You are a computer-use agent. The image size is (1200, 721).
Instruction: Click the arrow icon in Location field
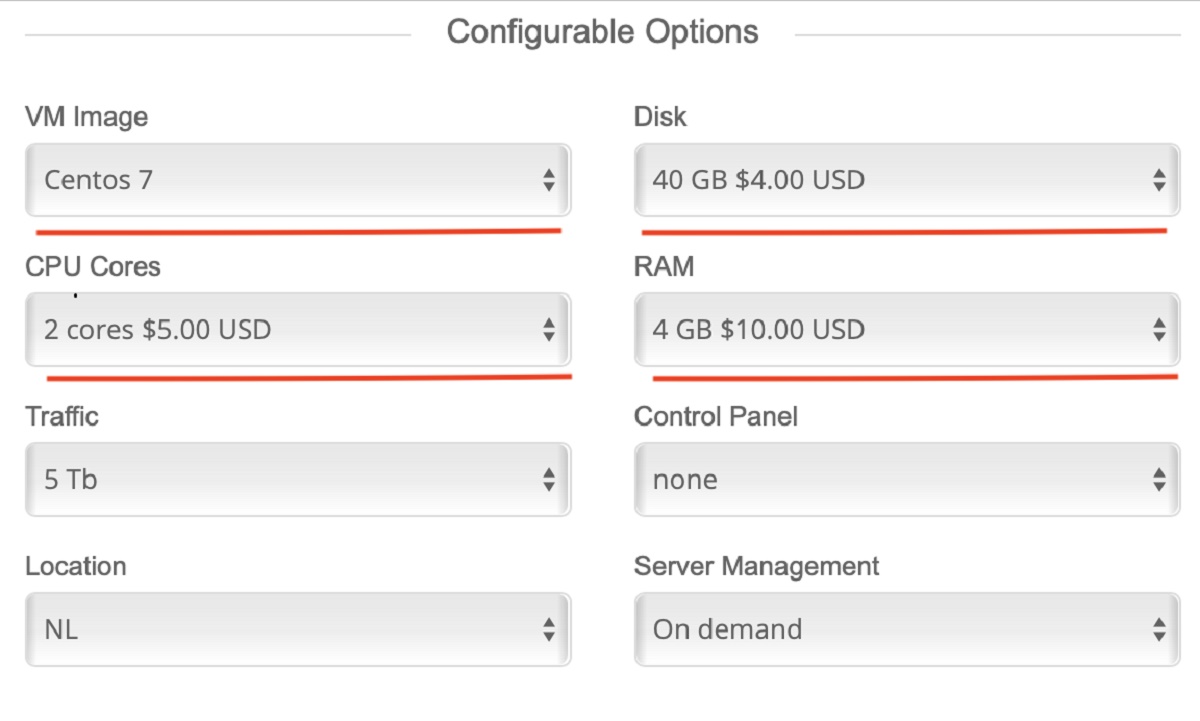coord(548,630)
